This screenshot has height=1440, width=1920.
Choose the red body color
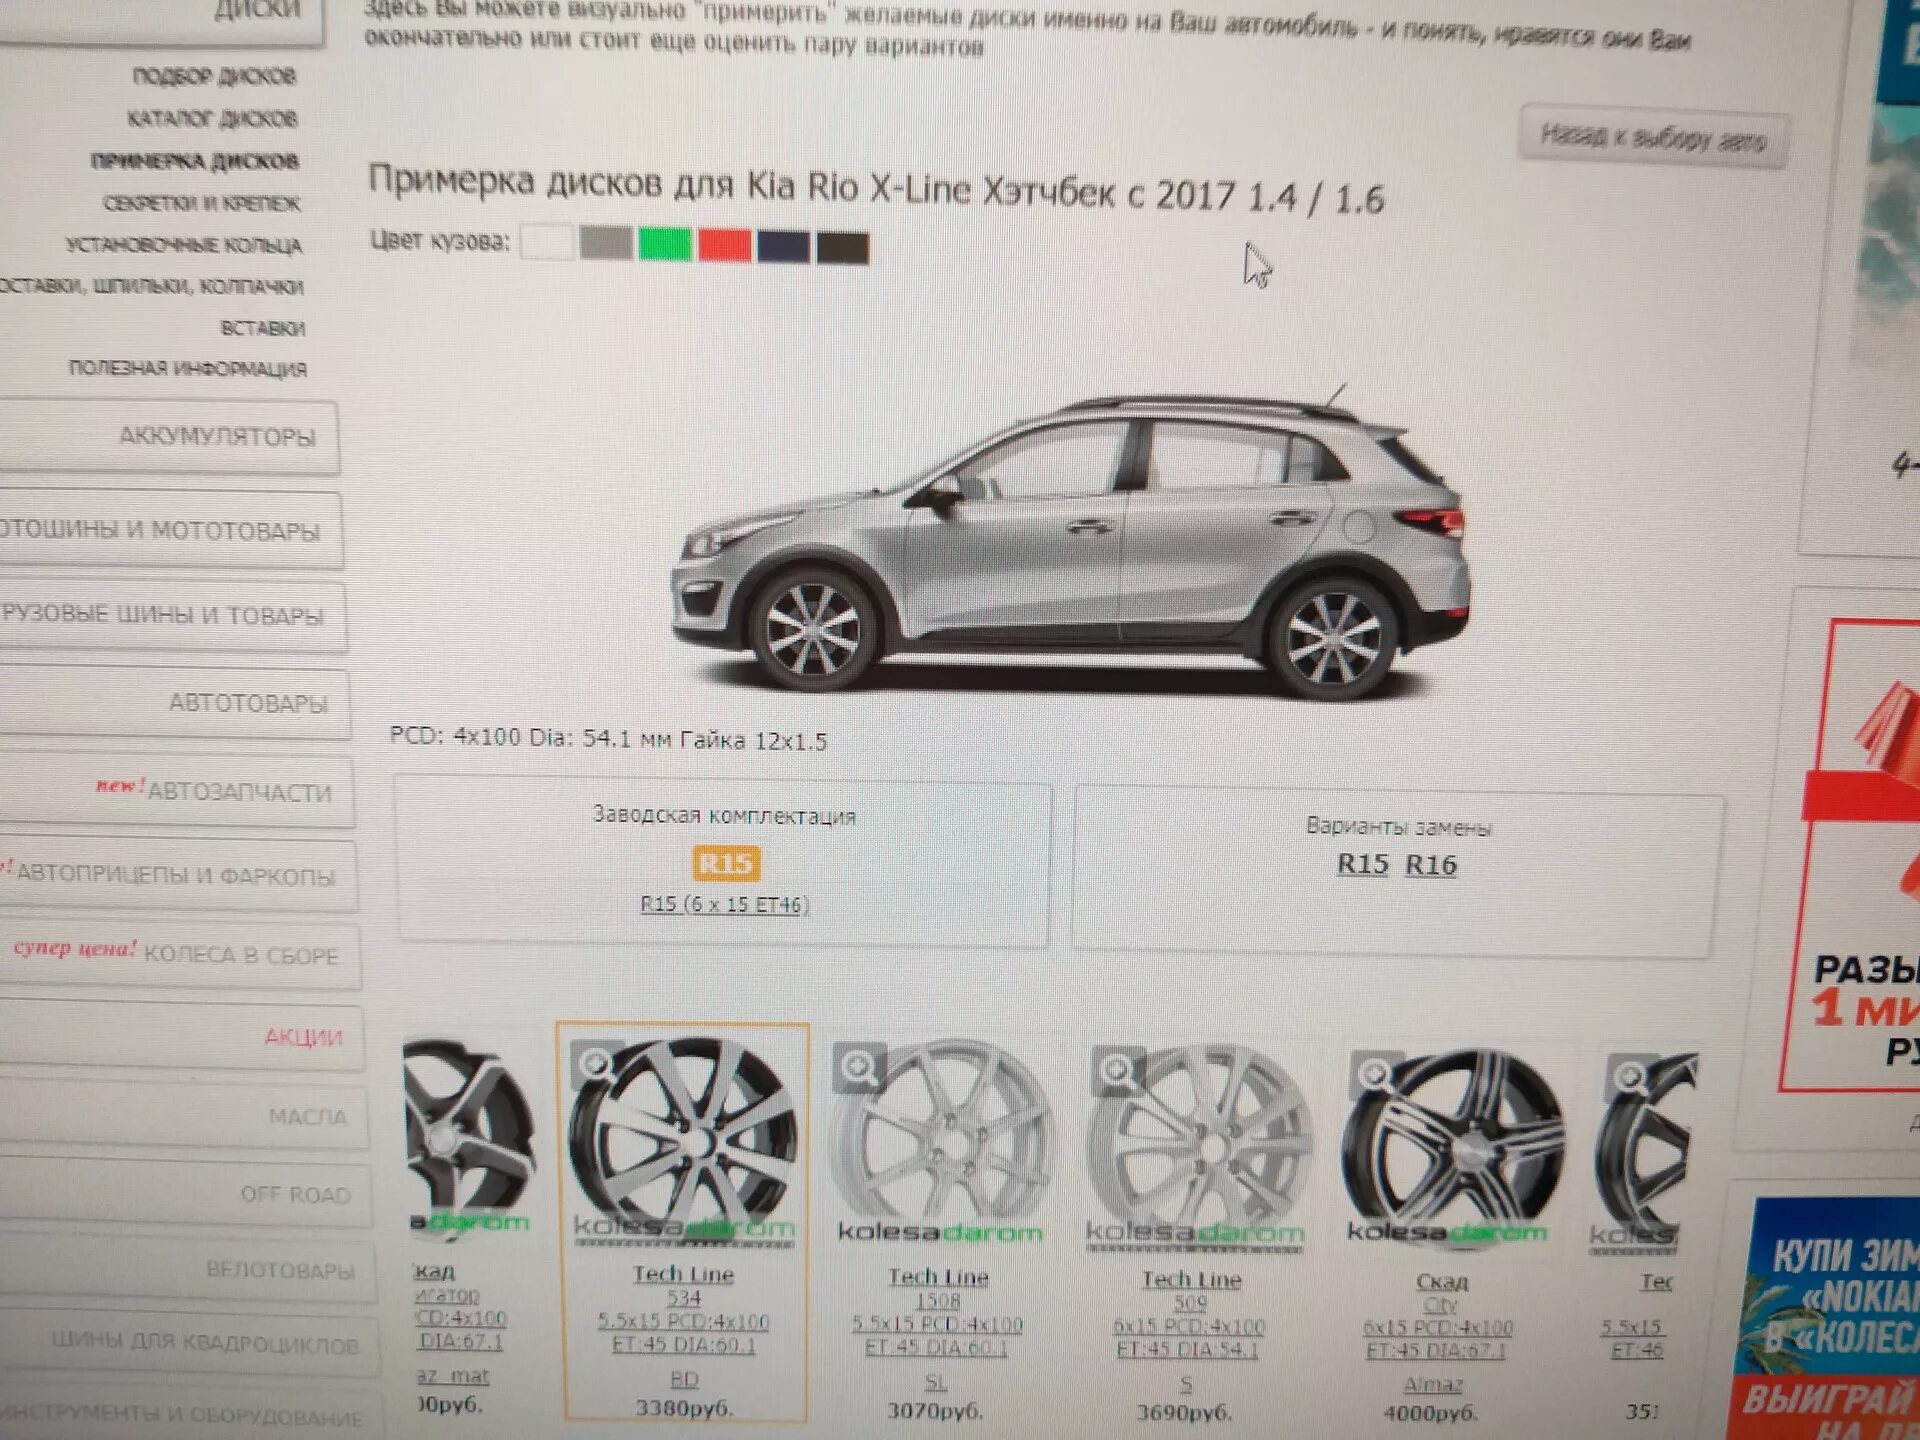724,245
